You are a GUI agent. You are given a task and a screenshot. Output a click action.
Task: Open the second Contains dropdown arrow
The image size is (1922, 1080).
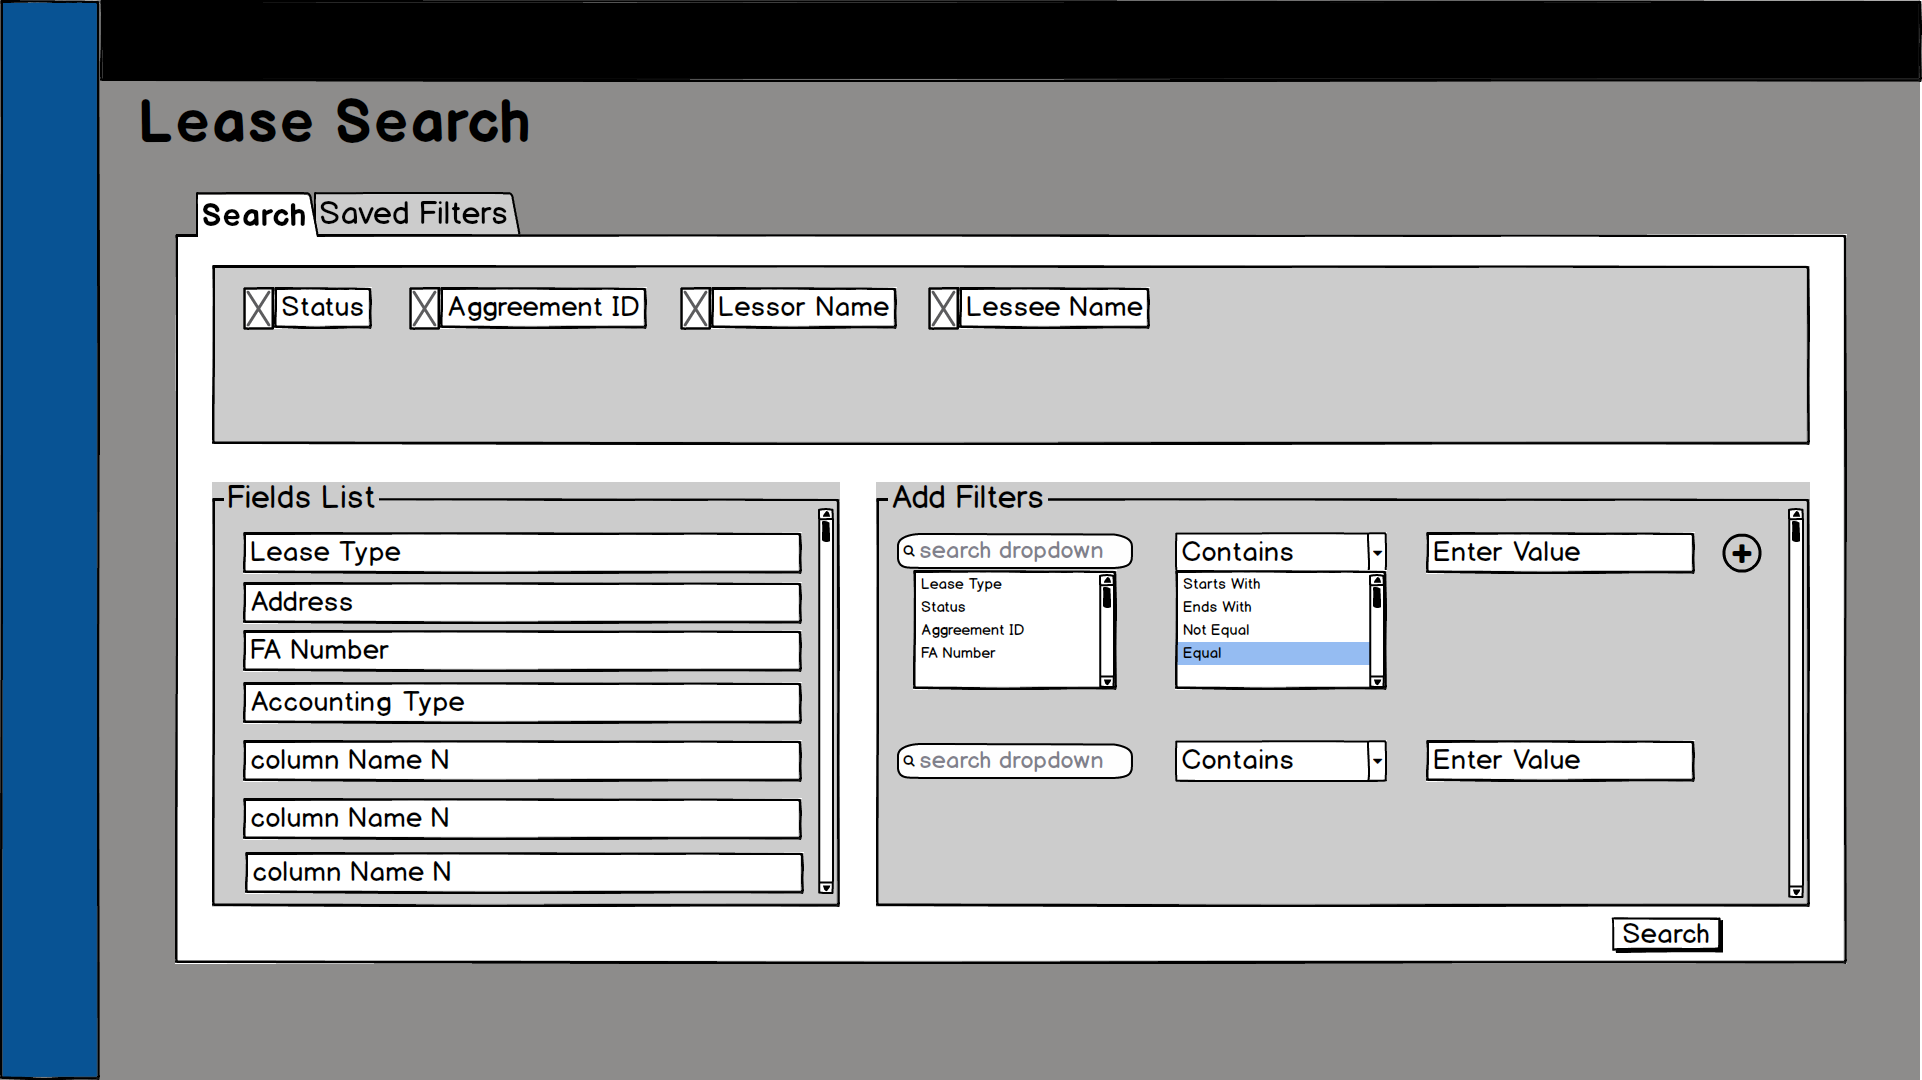(x=1377, y=761)
